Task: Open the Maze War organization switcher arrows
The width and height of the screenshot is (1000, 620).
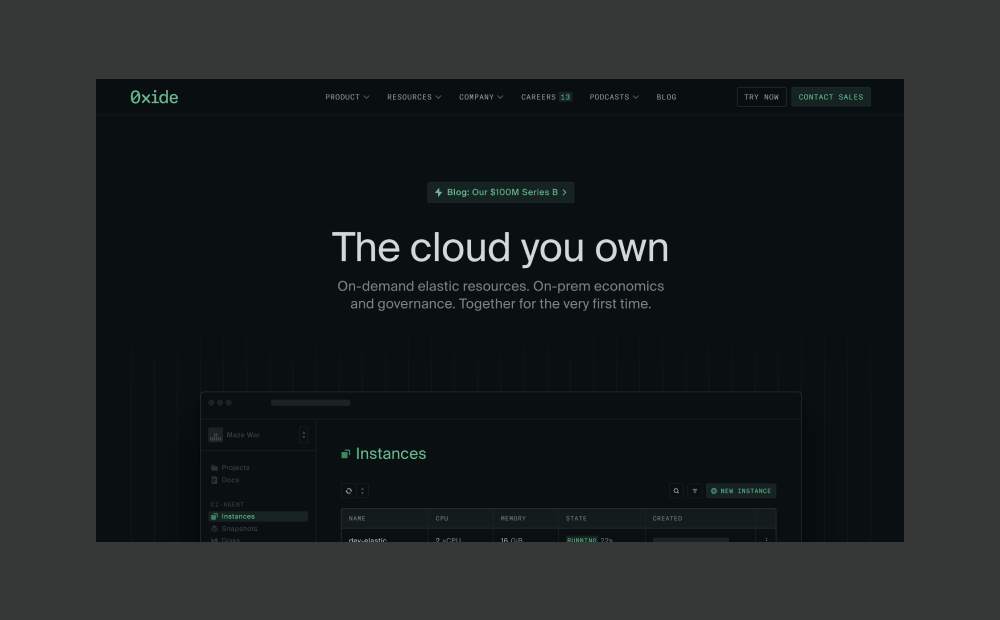Action: click(304, 435)
